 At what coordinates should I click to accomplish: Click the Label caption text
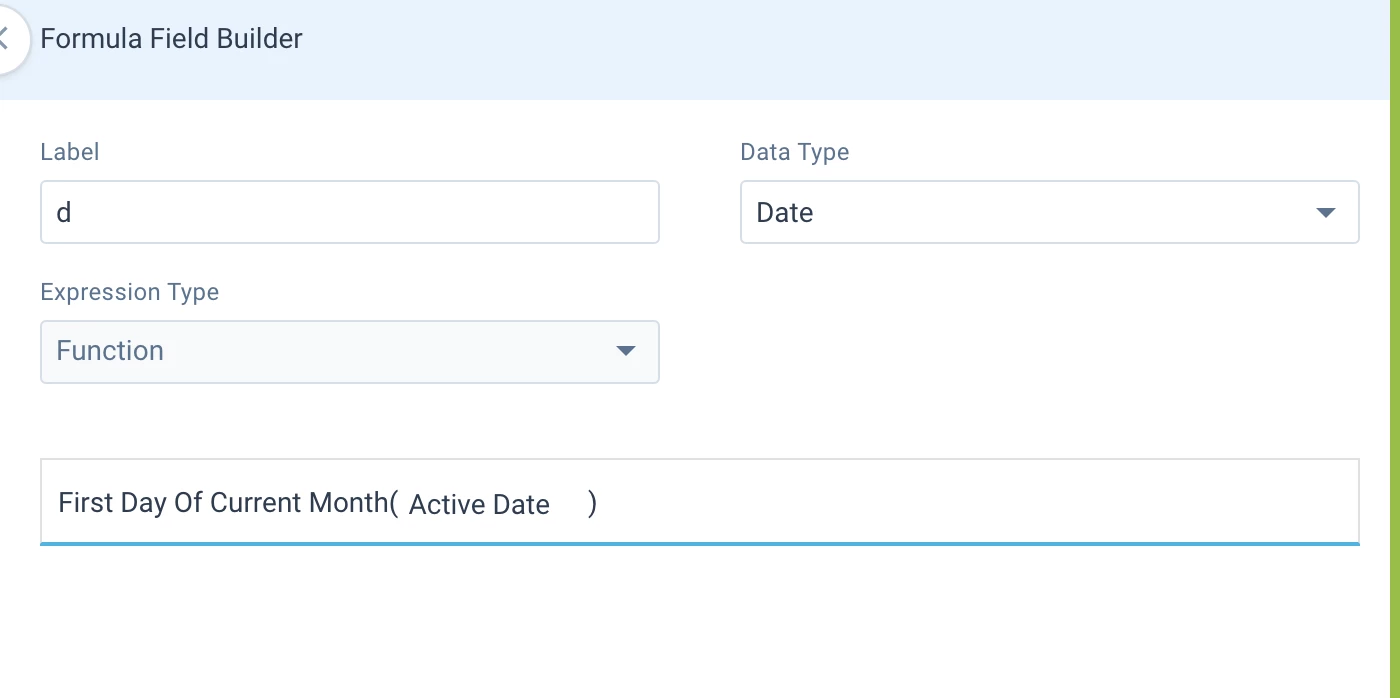click(70, 152)
